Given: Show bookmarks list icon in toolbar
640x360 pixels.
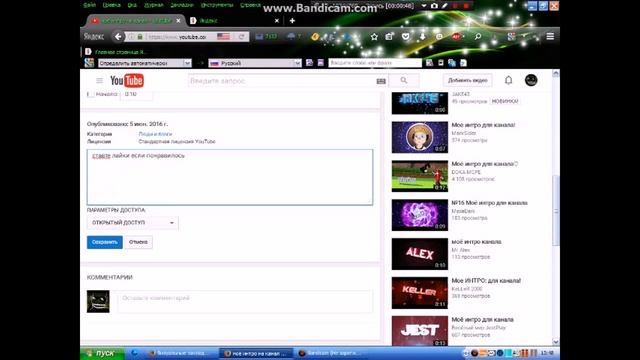Looking at the screenshot, I should pyautogui.click(x=389, y=37).
